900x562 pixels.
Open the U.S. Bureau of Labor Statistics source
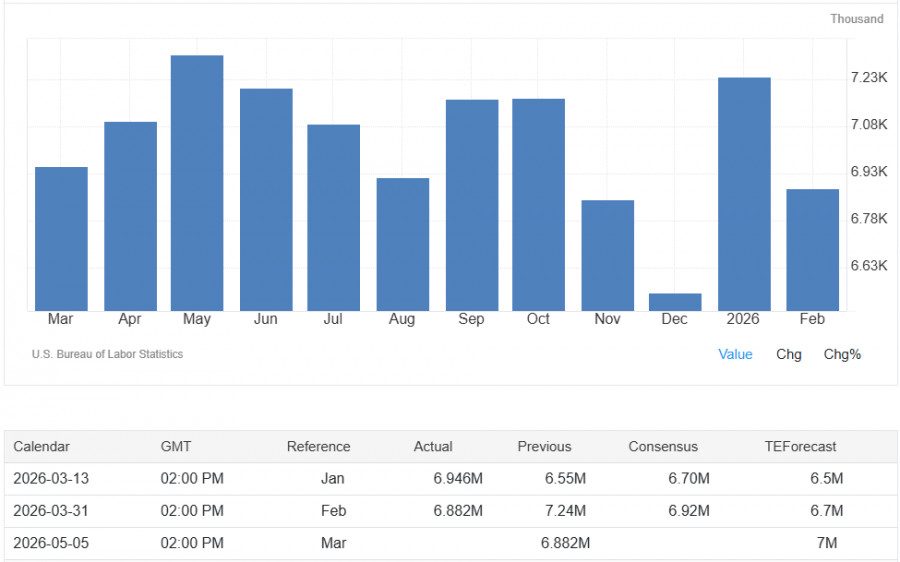coord(107,354)
